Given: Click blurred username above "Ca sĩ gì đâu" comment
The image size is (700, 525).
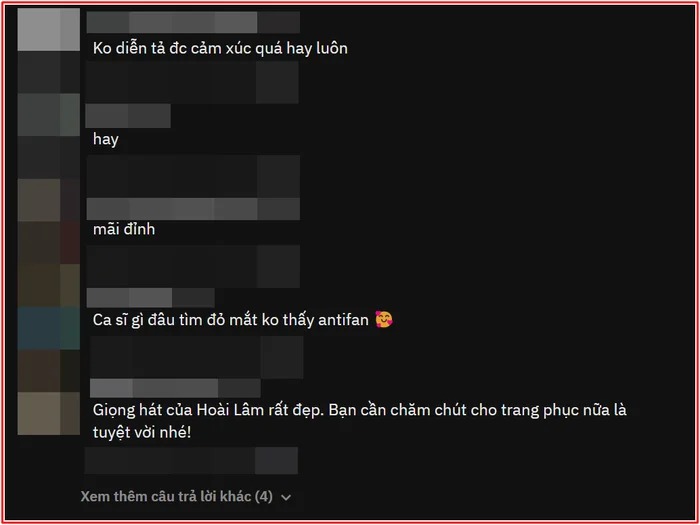Looking at the screenshot, I should pos(150,298).
